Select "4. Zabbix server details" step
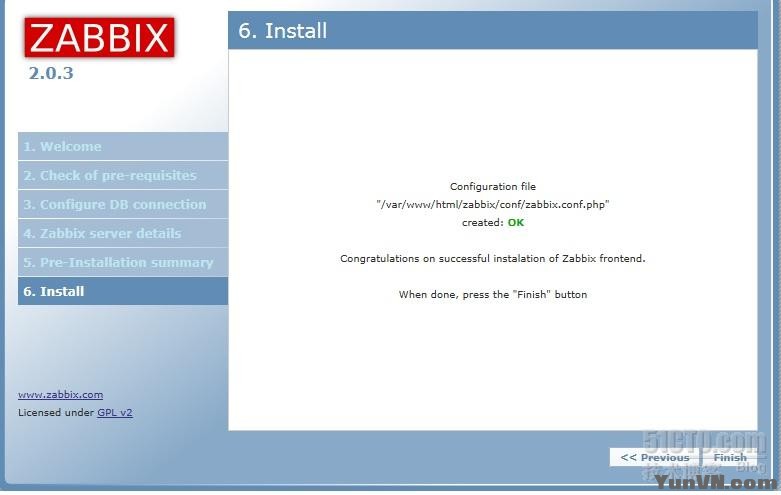 [x=123, y=233]
